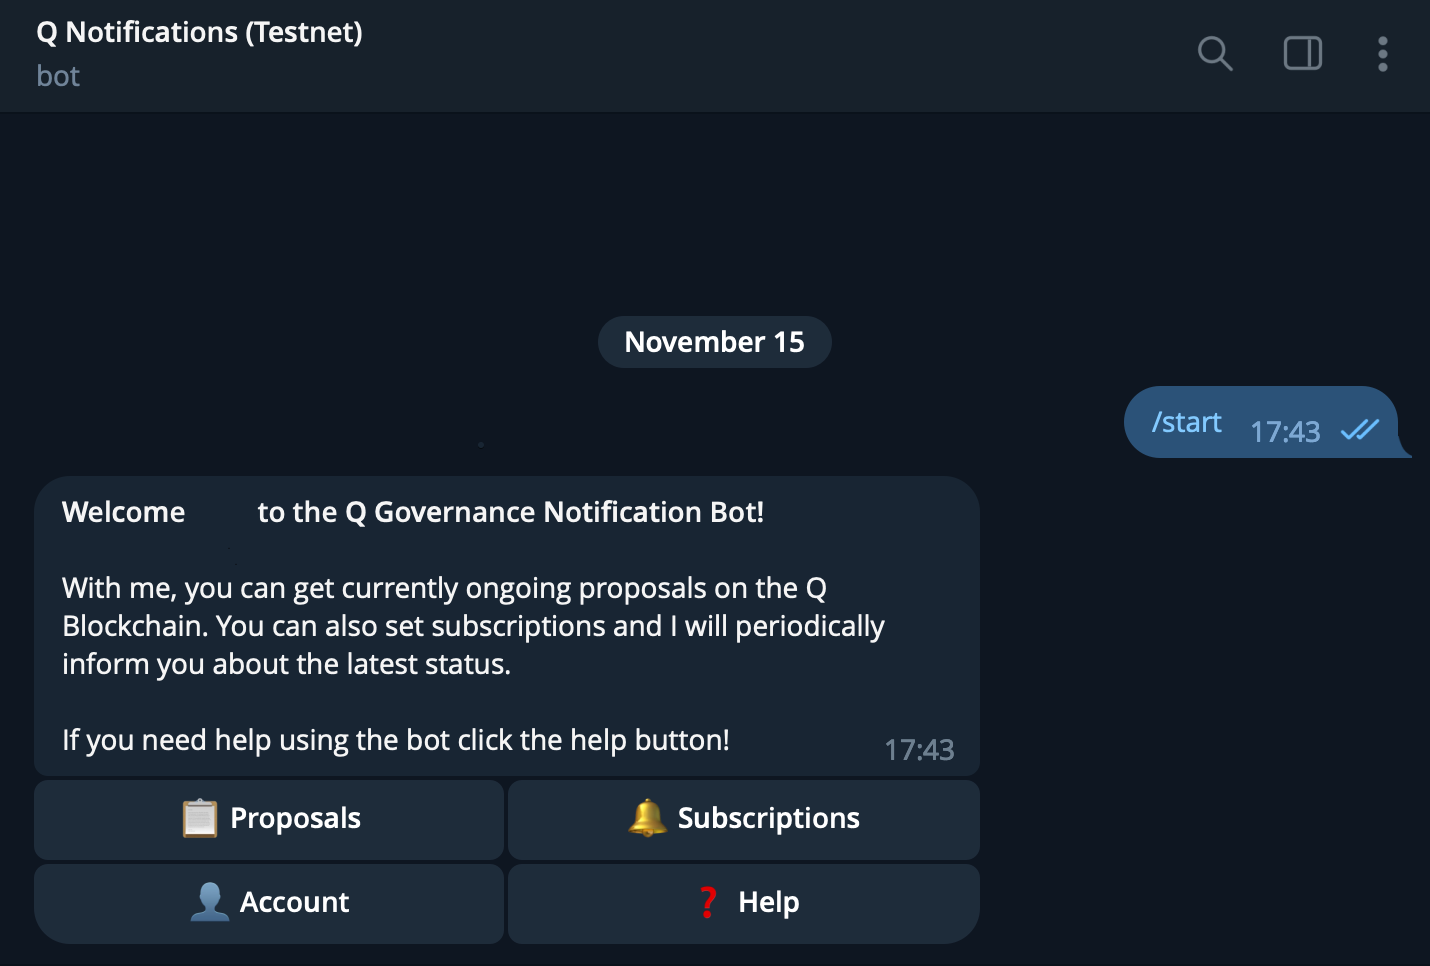This screenshot has width=1430, height=966.
Task: Select the Account option from bot keyboard
Action: coord(268,903)
